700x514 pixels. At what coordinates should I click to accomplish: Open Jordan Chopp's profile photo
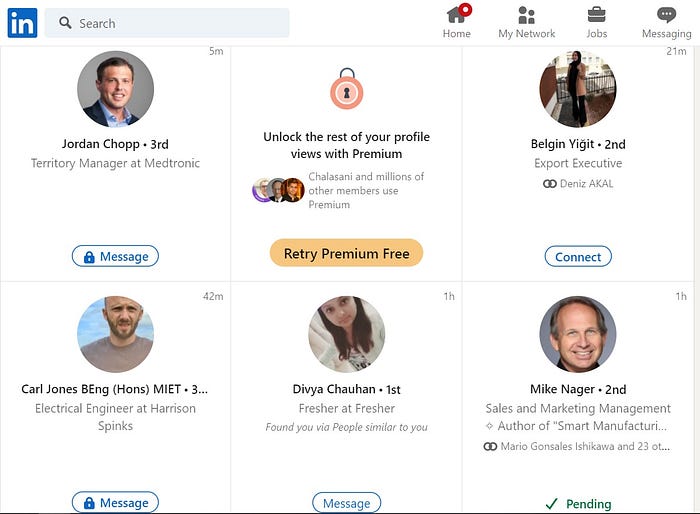click(116, 89)
